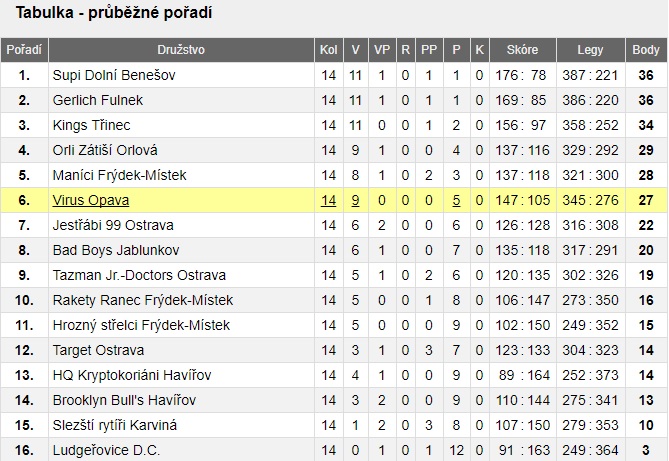Select the Supi Dolní Benešov team name
Screen dimensions: 669x461
pyautogui.click(x=114, y=75)
